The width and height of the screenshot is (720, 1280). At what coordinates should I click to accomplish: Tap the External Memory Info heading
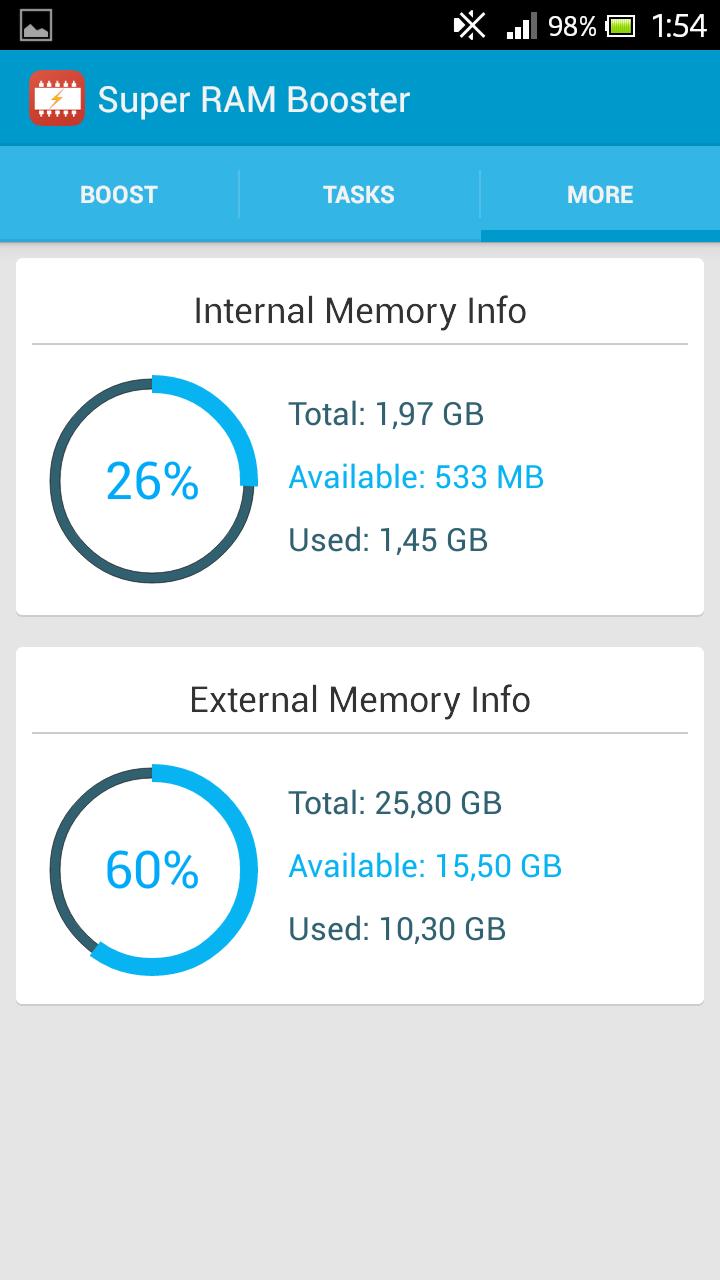(360, 699)
